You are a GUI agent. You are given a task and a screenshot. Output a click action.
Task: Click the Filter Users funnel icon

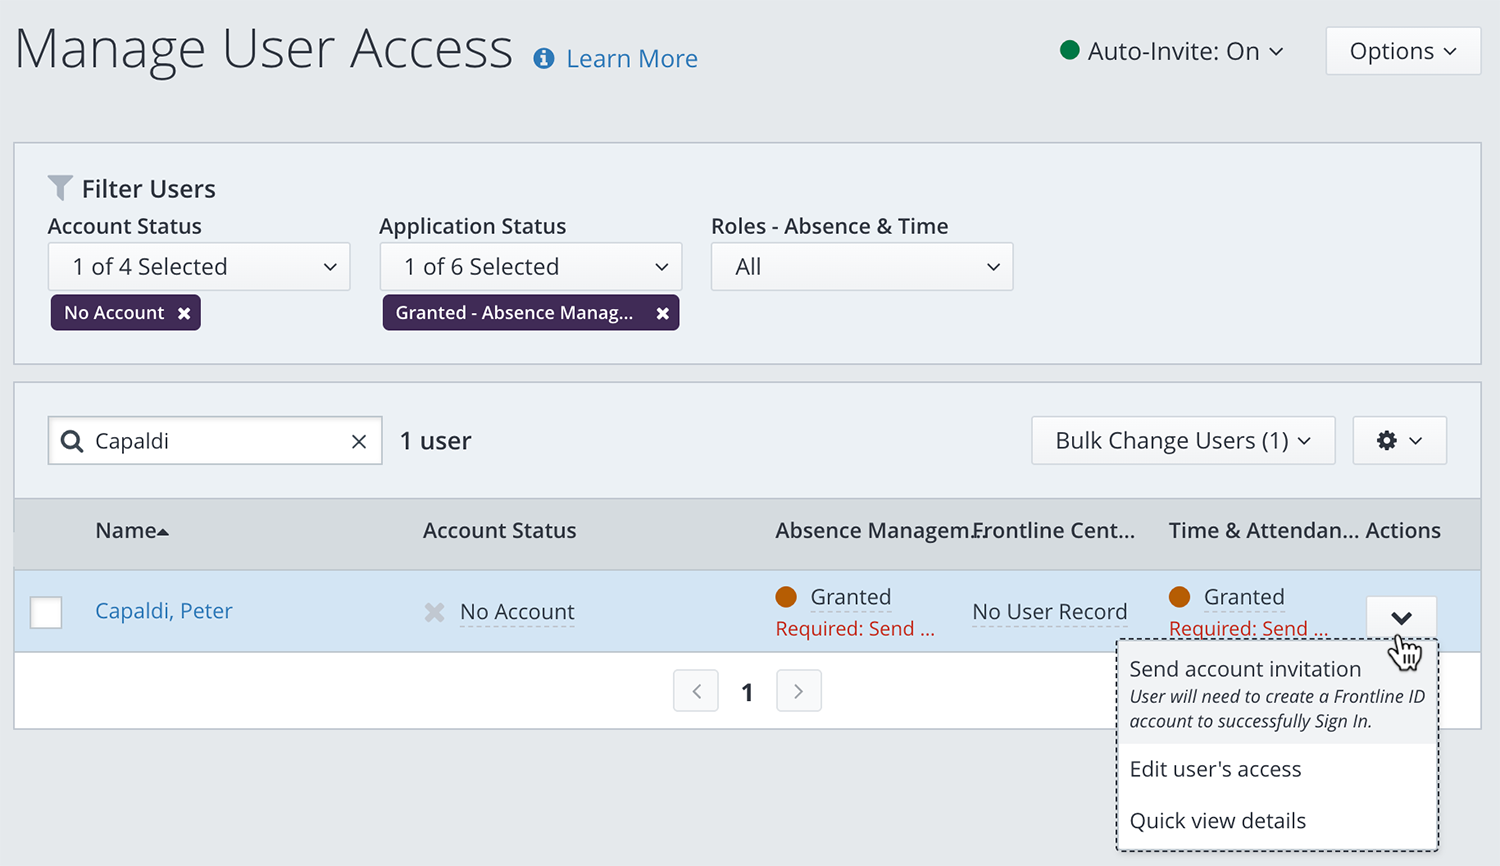coord(60,188)
